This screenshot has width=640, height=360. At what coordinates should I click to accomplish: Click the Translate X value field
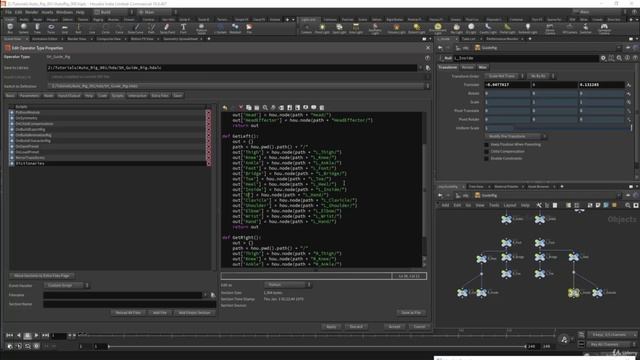(507, 85)
